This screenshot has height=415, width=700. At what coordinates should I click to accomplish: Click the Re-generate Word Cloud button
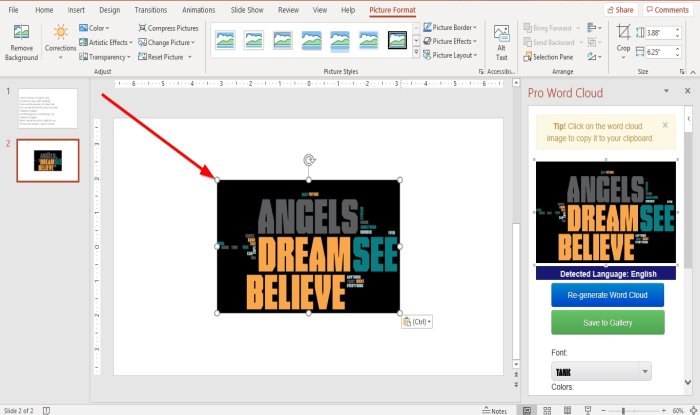[x=607, y=295]
